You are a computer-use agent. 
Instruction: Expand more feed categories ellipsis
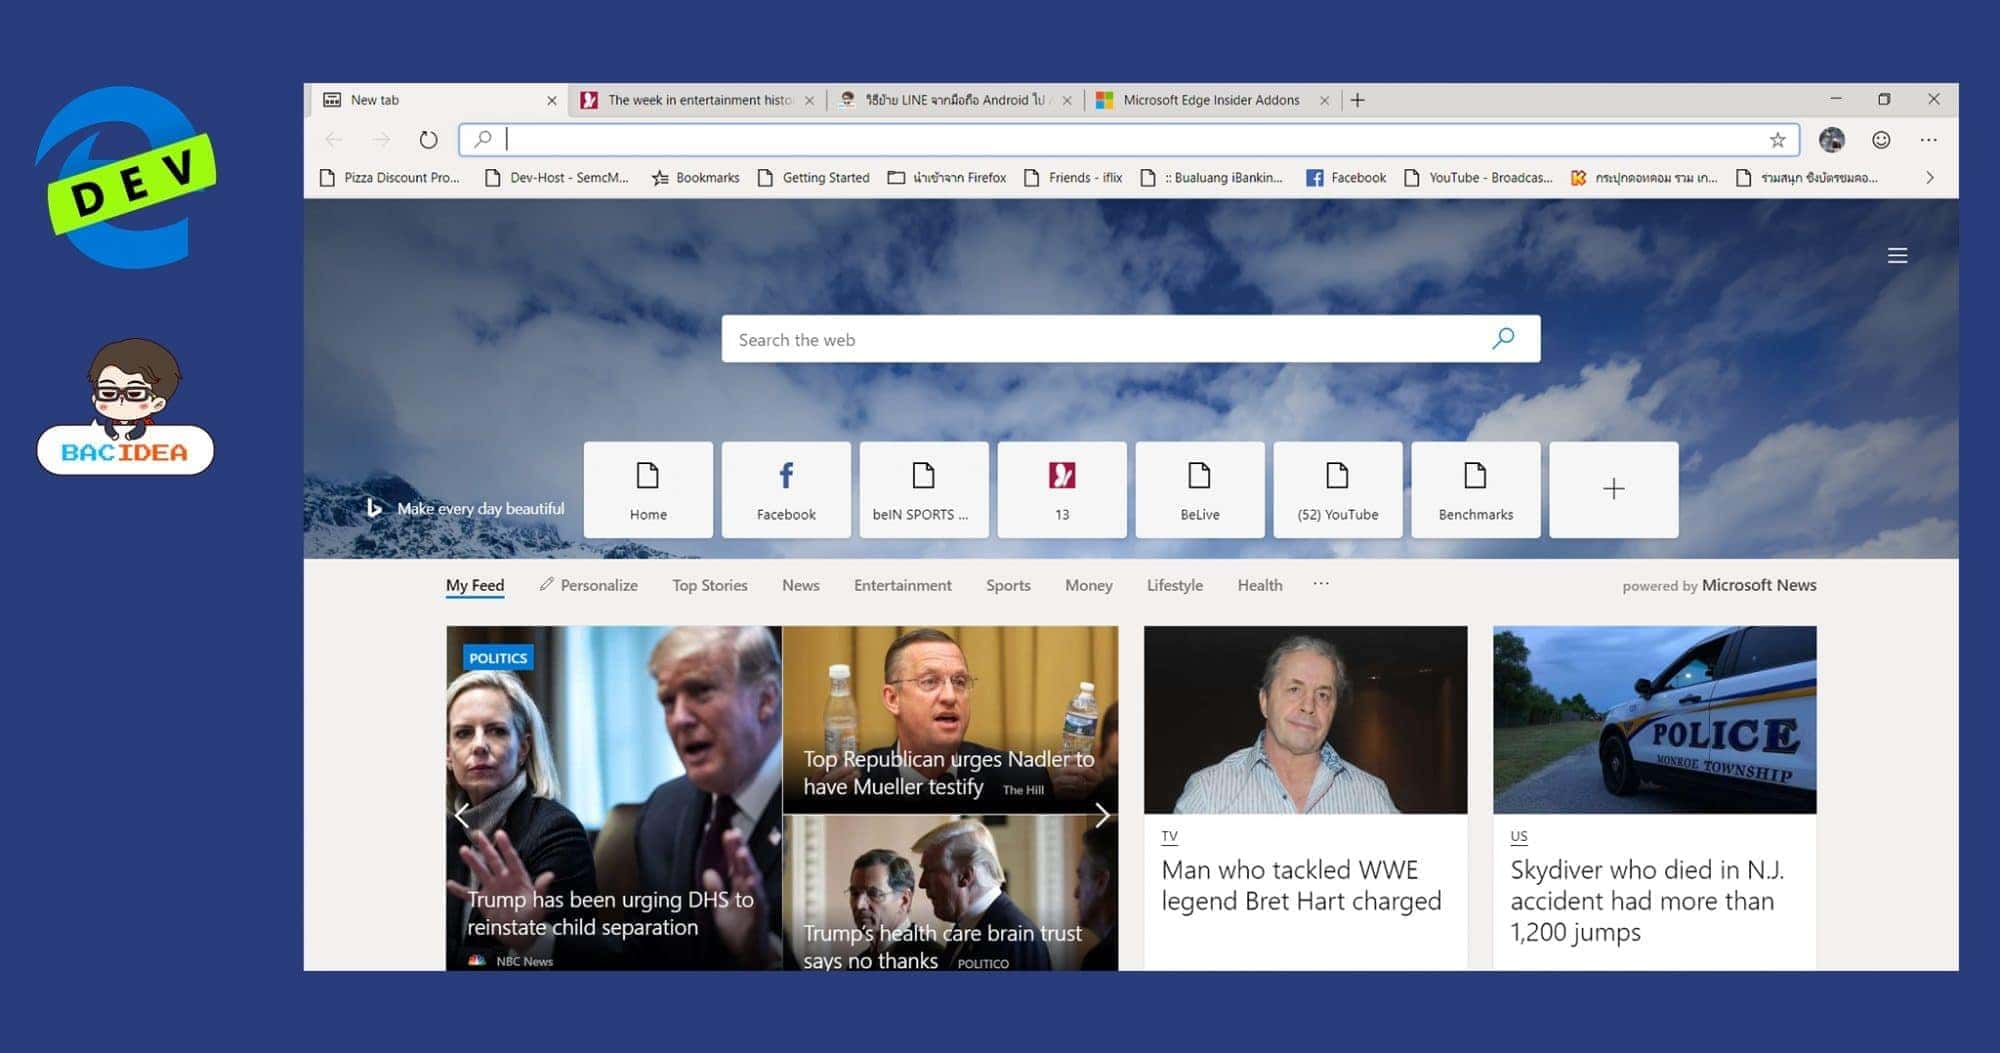pyautogui.click(x=1321, y=584)
